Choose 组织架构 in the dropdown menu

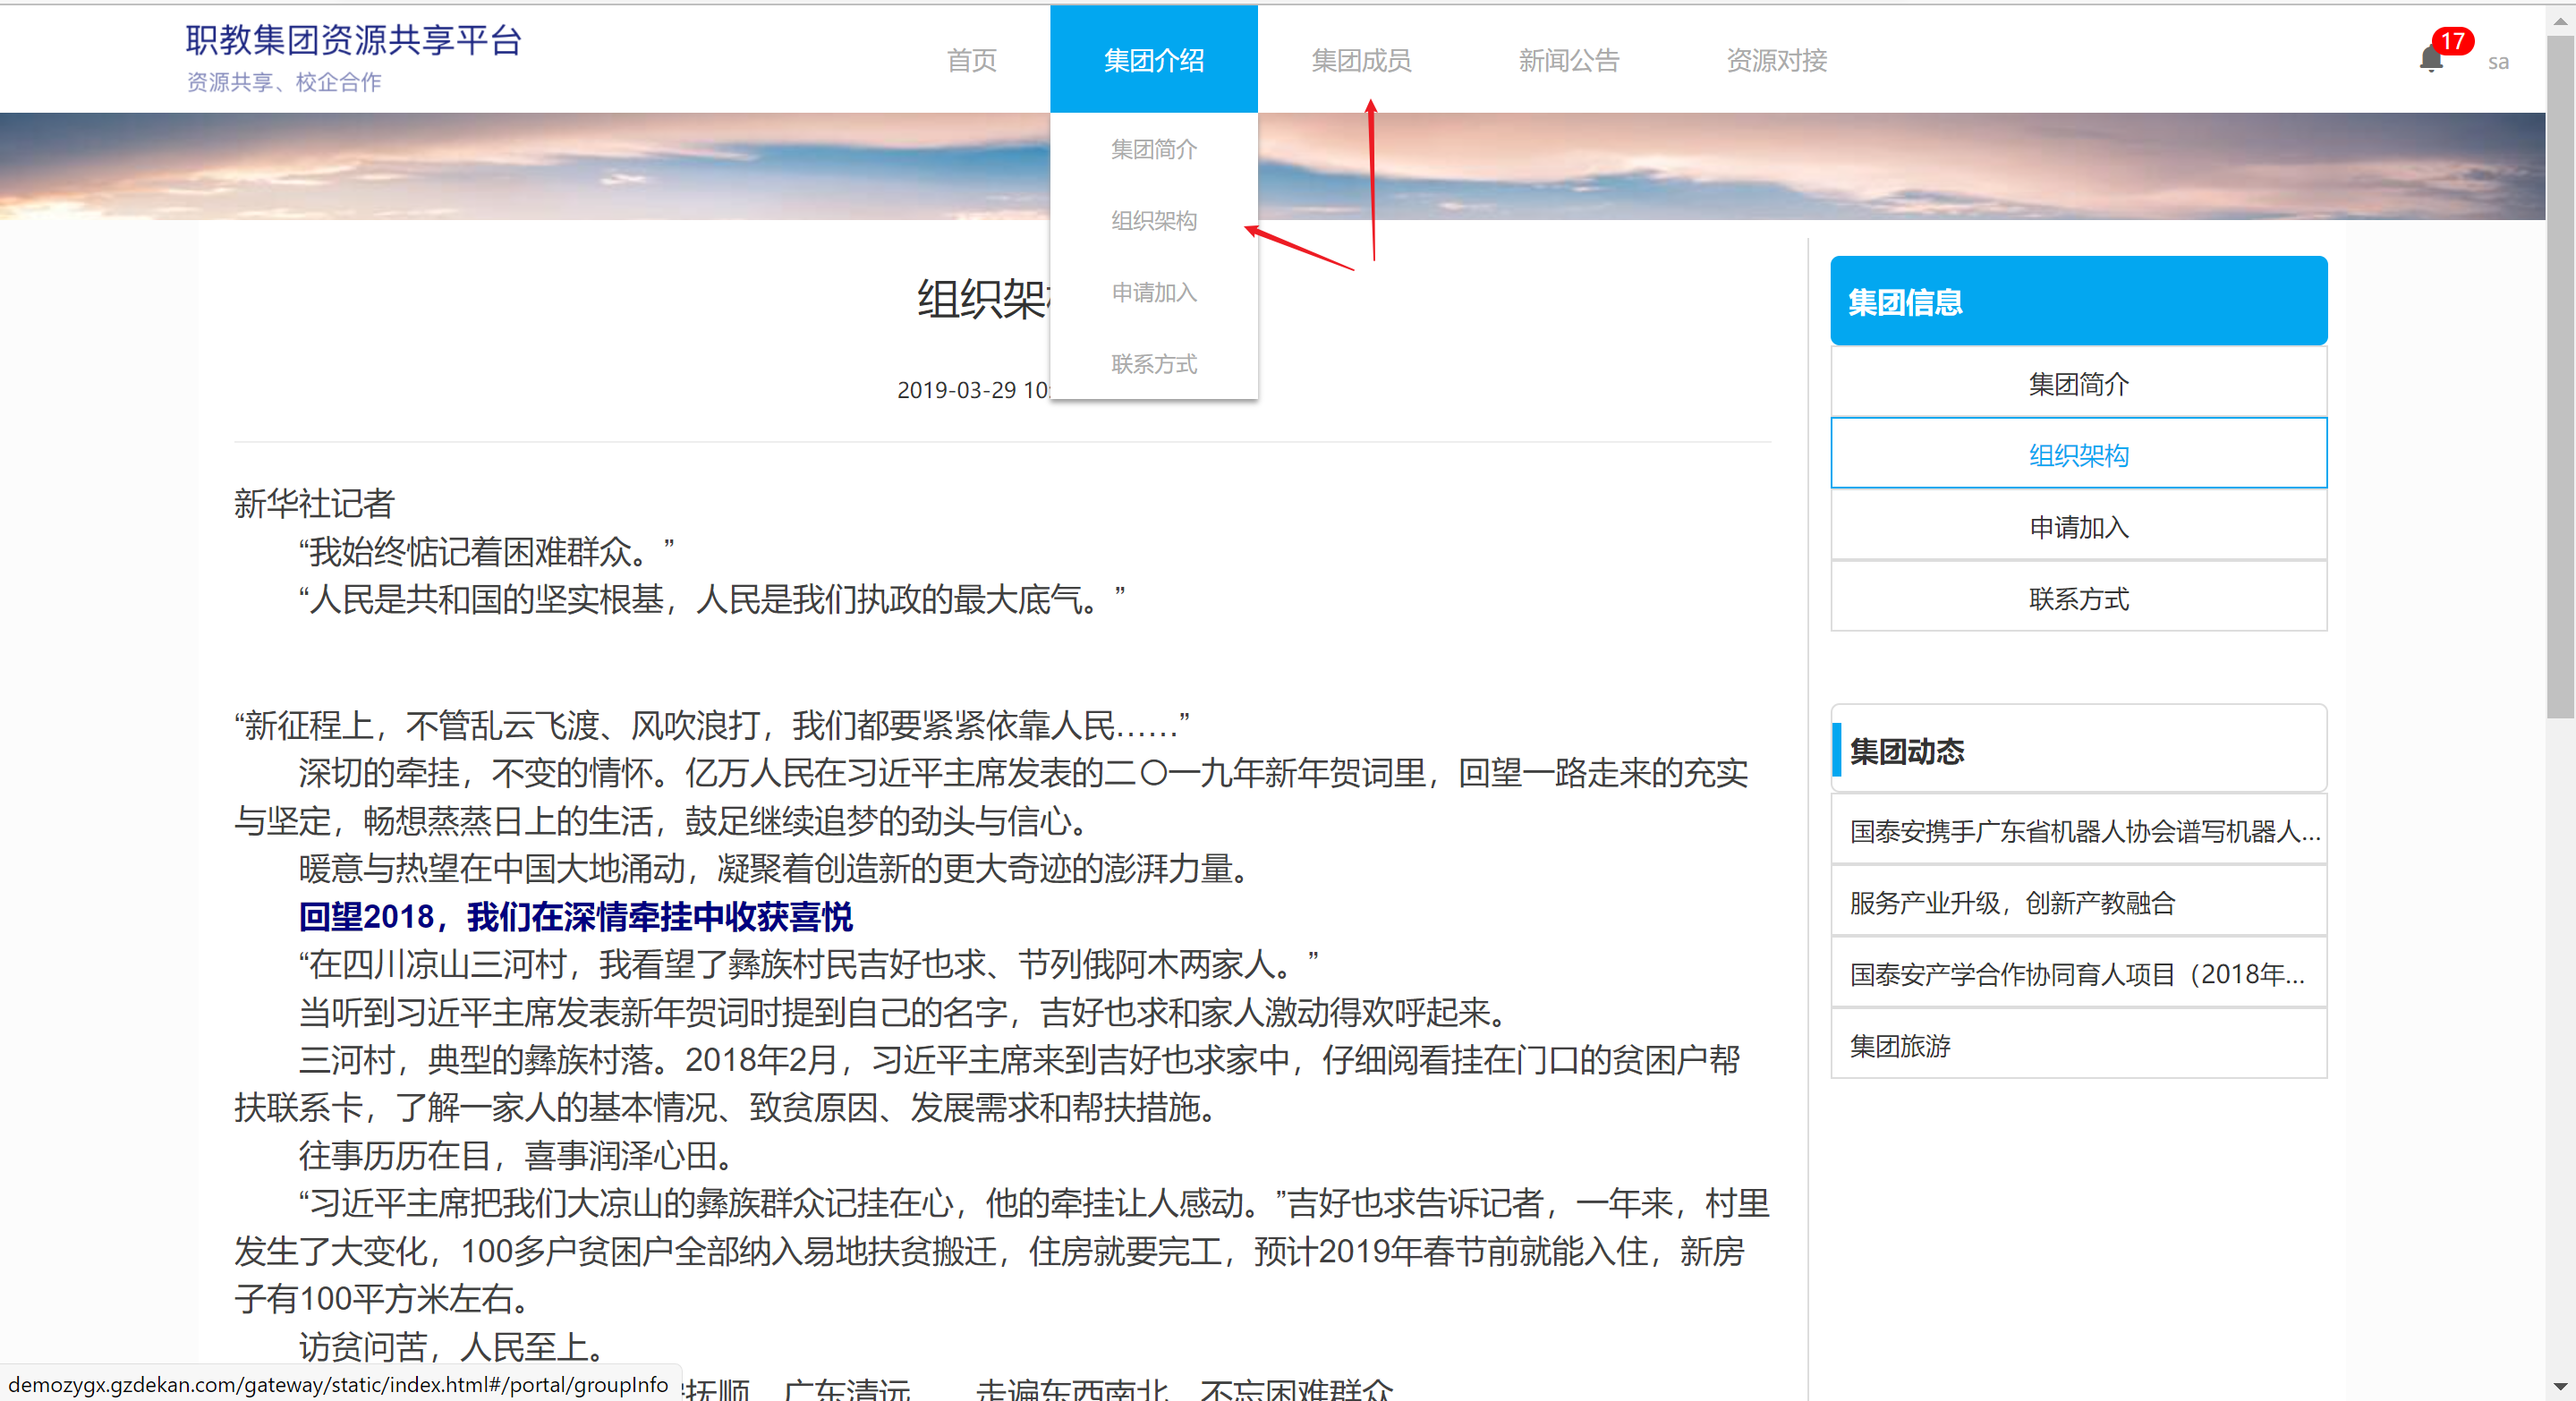pyautogui.click(x=1153, y=220)
